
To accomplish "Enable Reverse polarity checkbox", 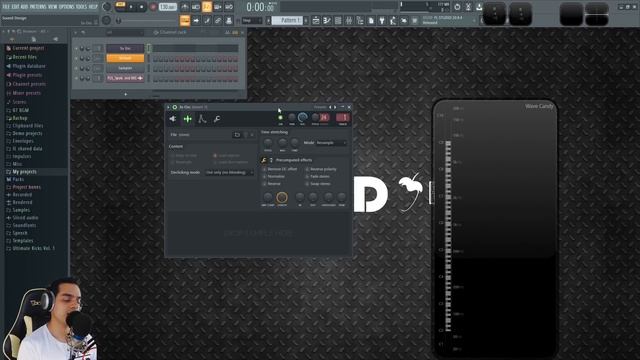I will click(x=307, y=169).
